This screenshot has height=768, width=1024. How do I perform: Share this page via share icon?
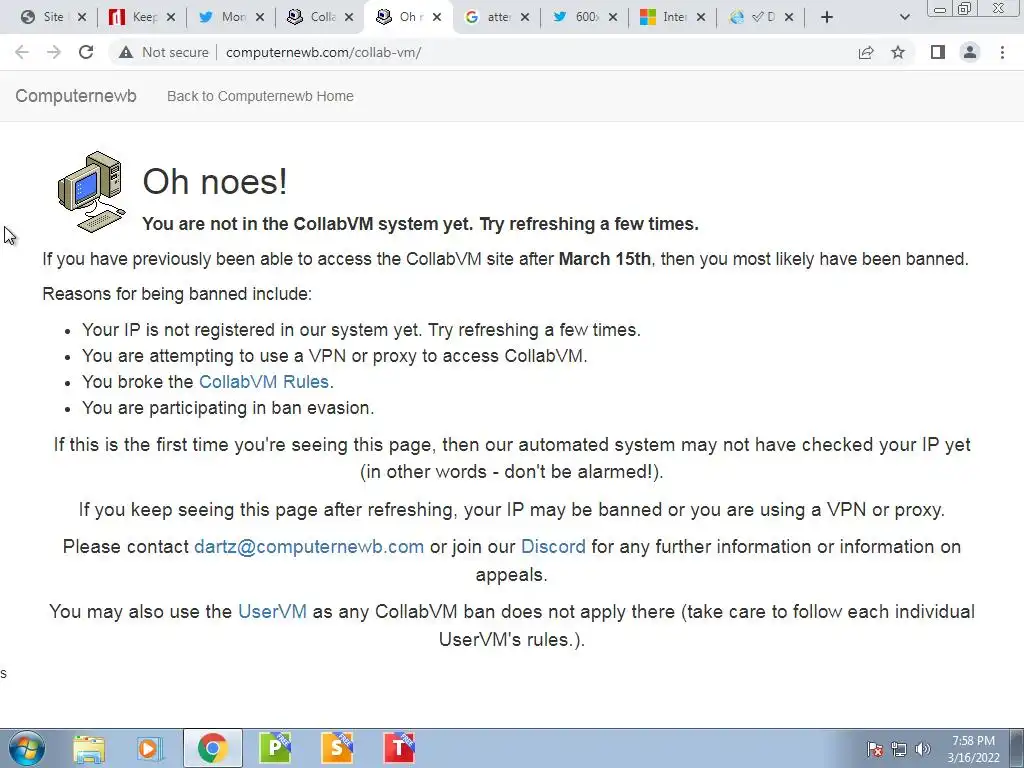pyautogui.click(x=866, y=52)
